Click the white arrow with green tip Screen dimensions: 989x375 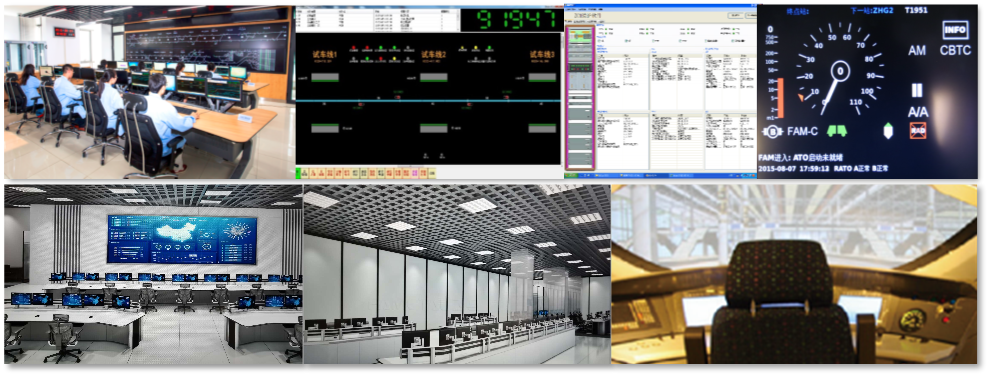889,130
